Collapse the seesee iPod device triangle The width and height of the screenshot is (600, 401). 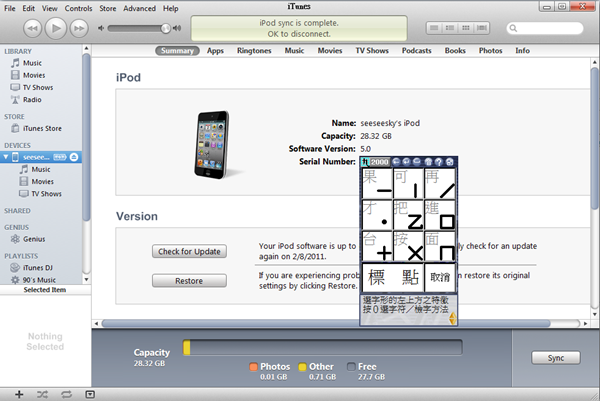(5, 157)
